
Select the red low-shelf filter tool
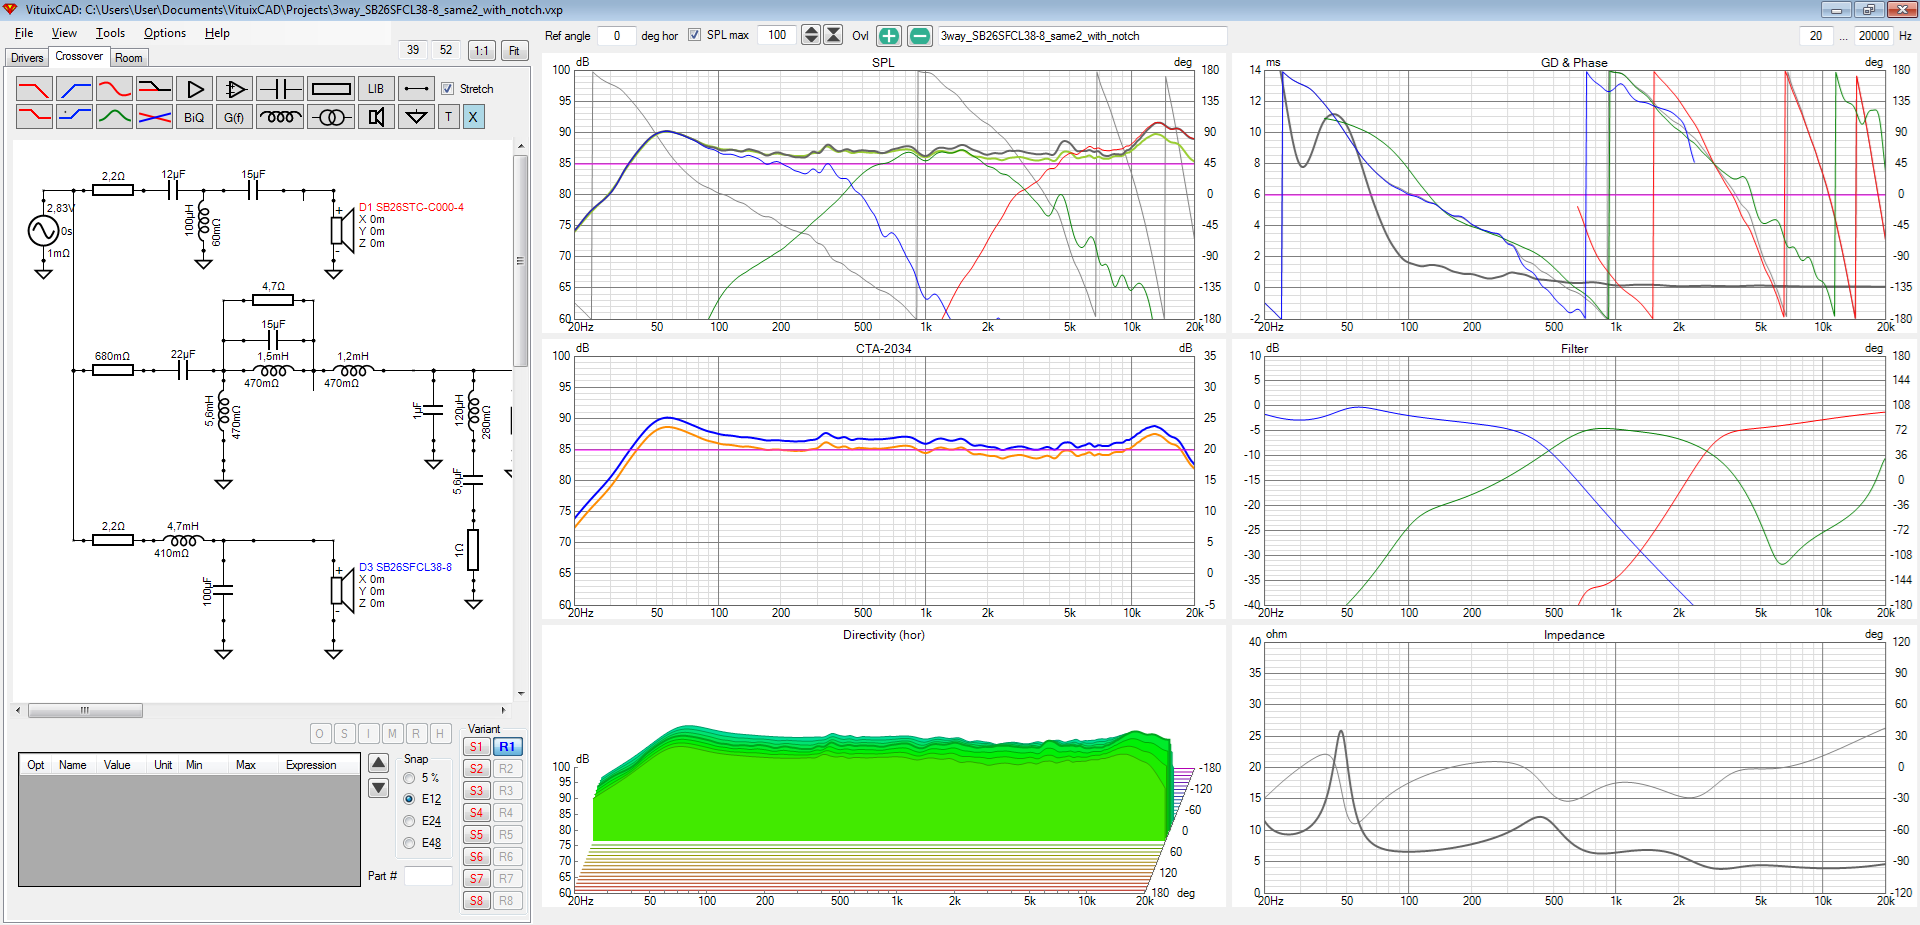click(x=34, y=117)
